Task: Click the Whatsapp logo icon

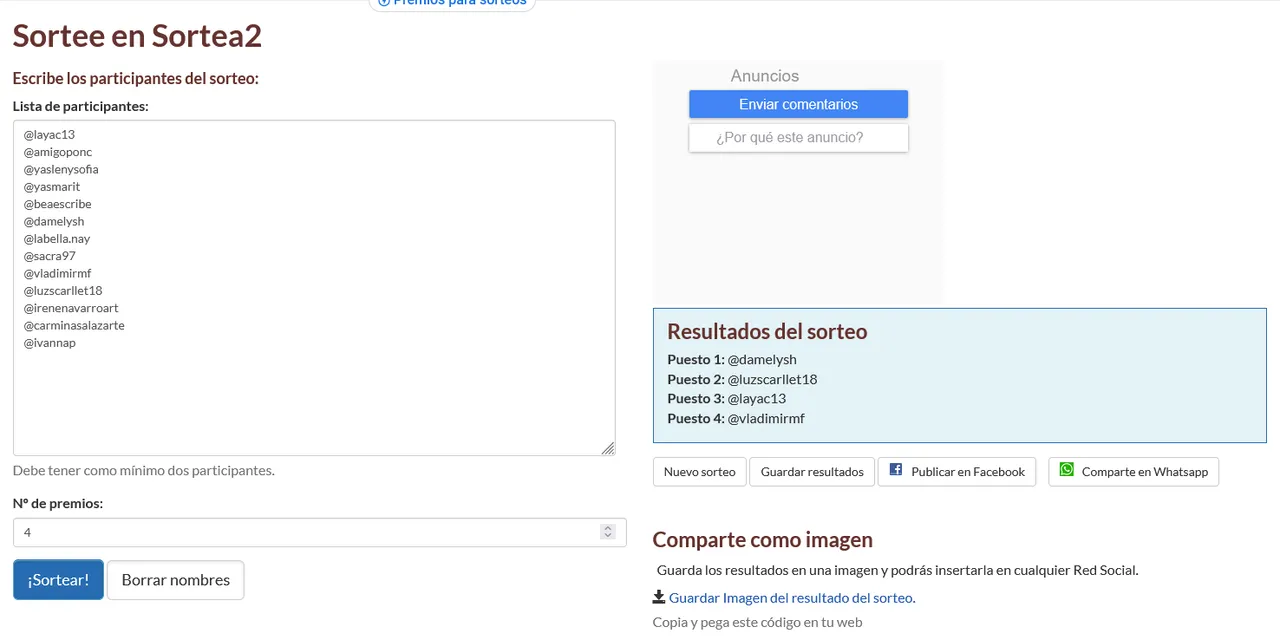Action: (1067, 470)
